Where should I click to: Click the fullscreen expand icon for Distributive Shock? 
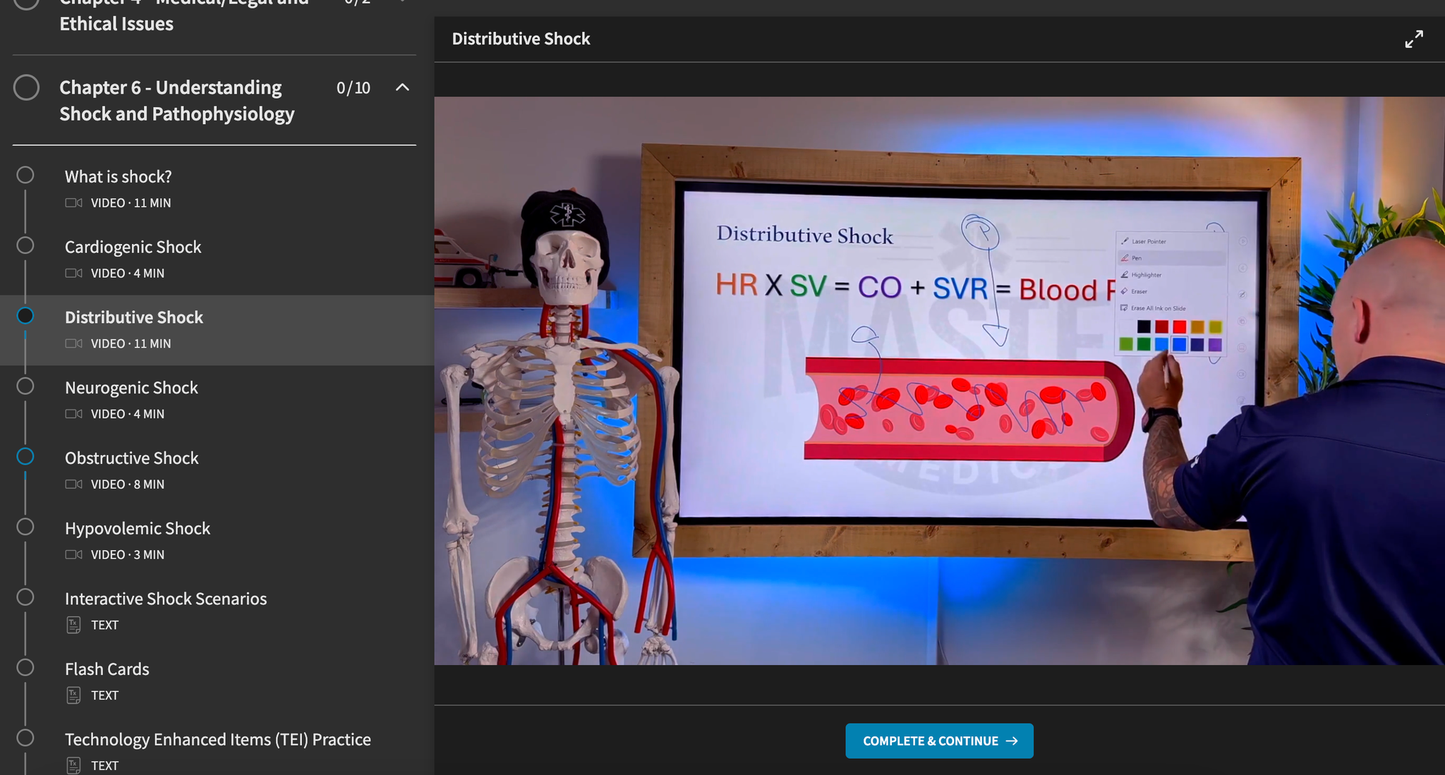pos(1413,38)
